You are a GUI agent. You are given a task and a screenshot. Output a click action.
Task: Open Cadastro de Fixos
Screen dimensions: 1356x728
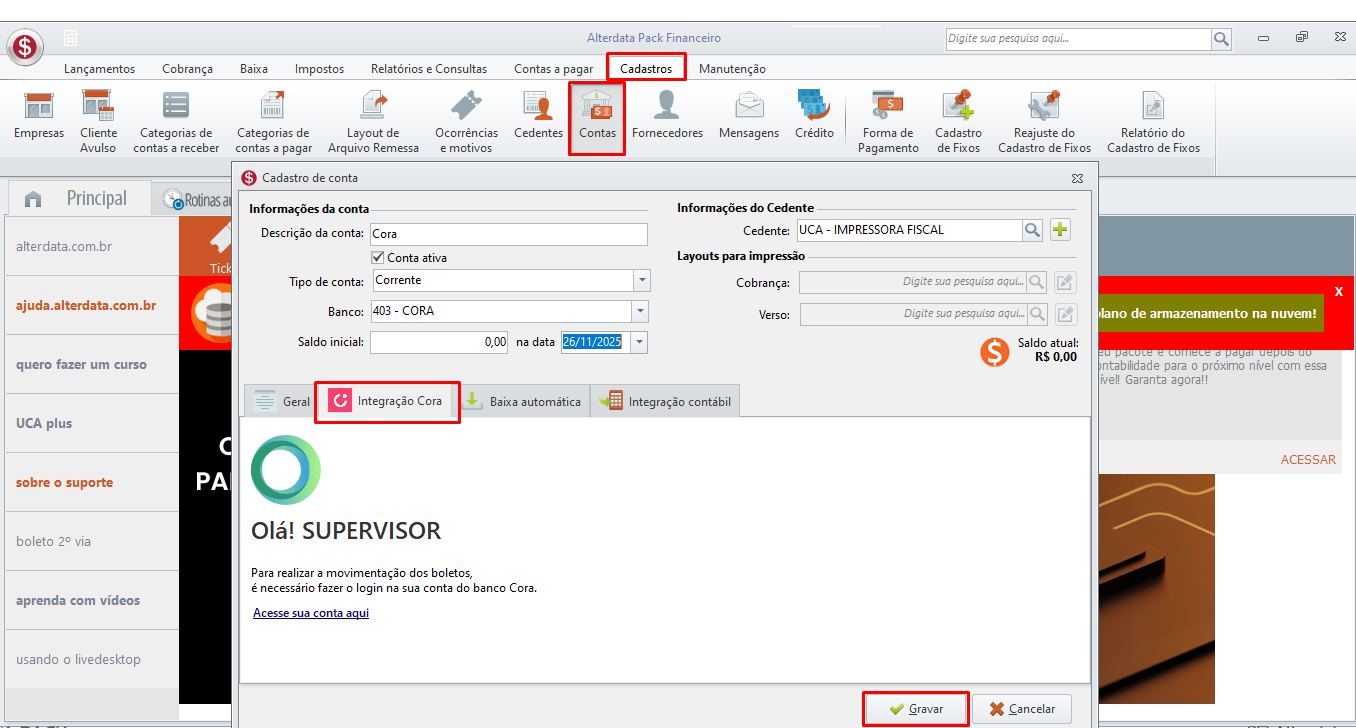tap(958, 121)
